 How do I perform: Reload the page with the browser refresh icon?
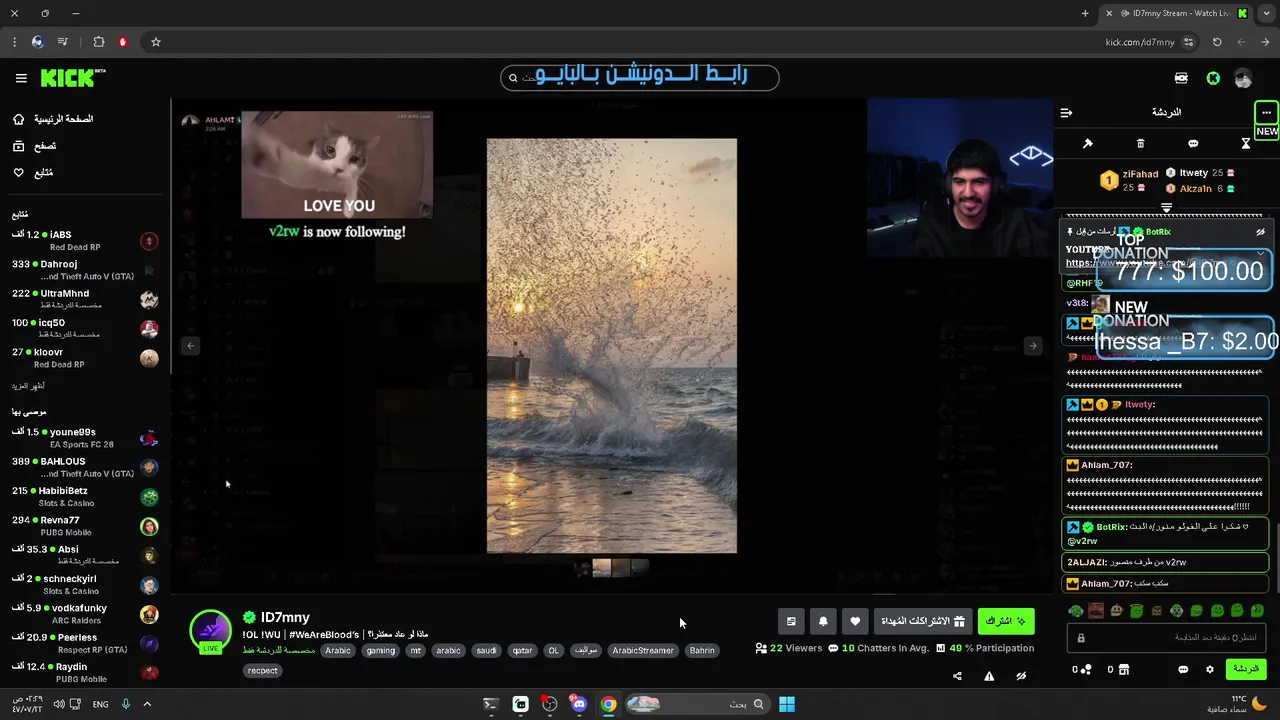(x=1217, y=42)
